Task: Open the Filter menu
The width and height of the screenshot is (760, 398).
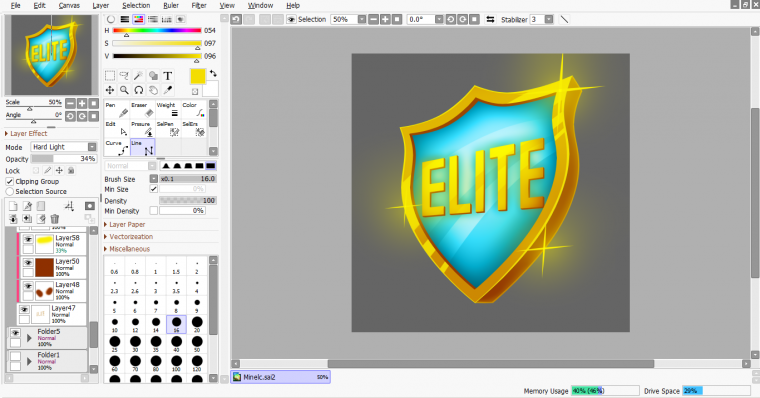Action: (x=199, y=5)
